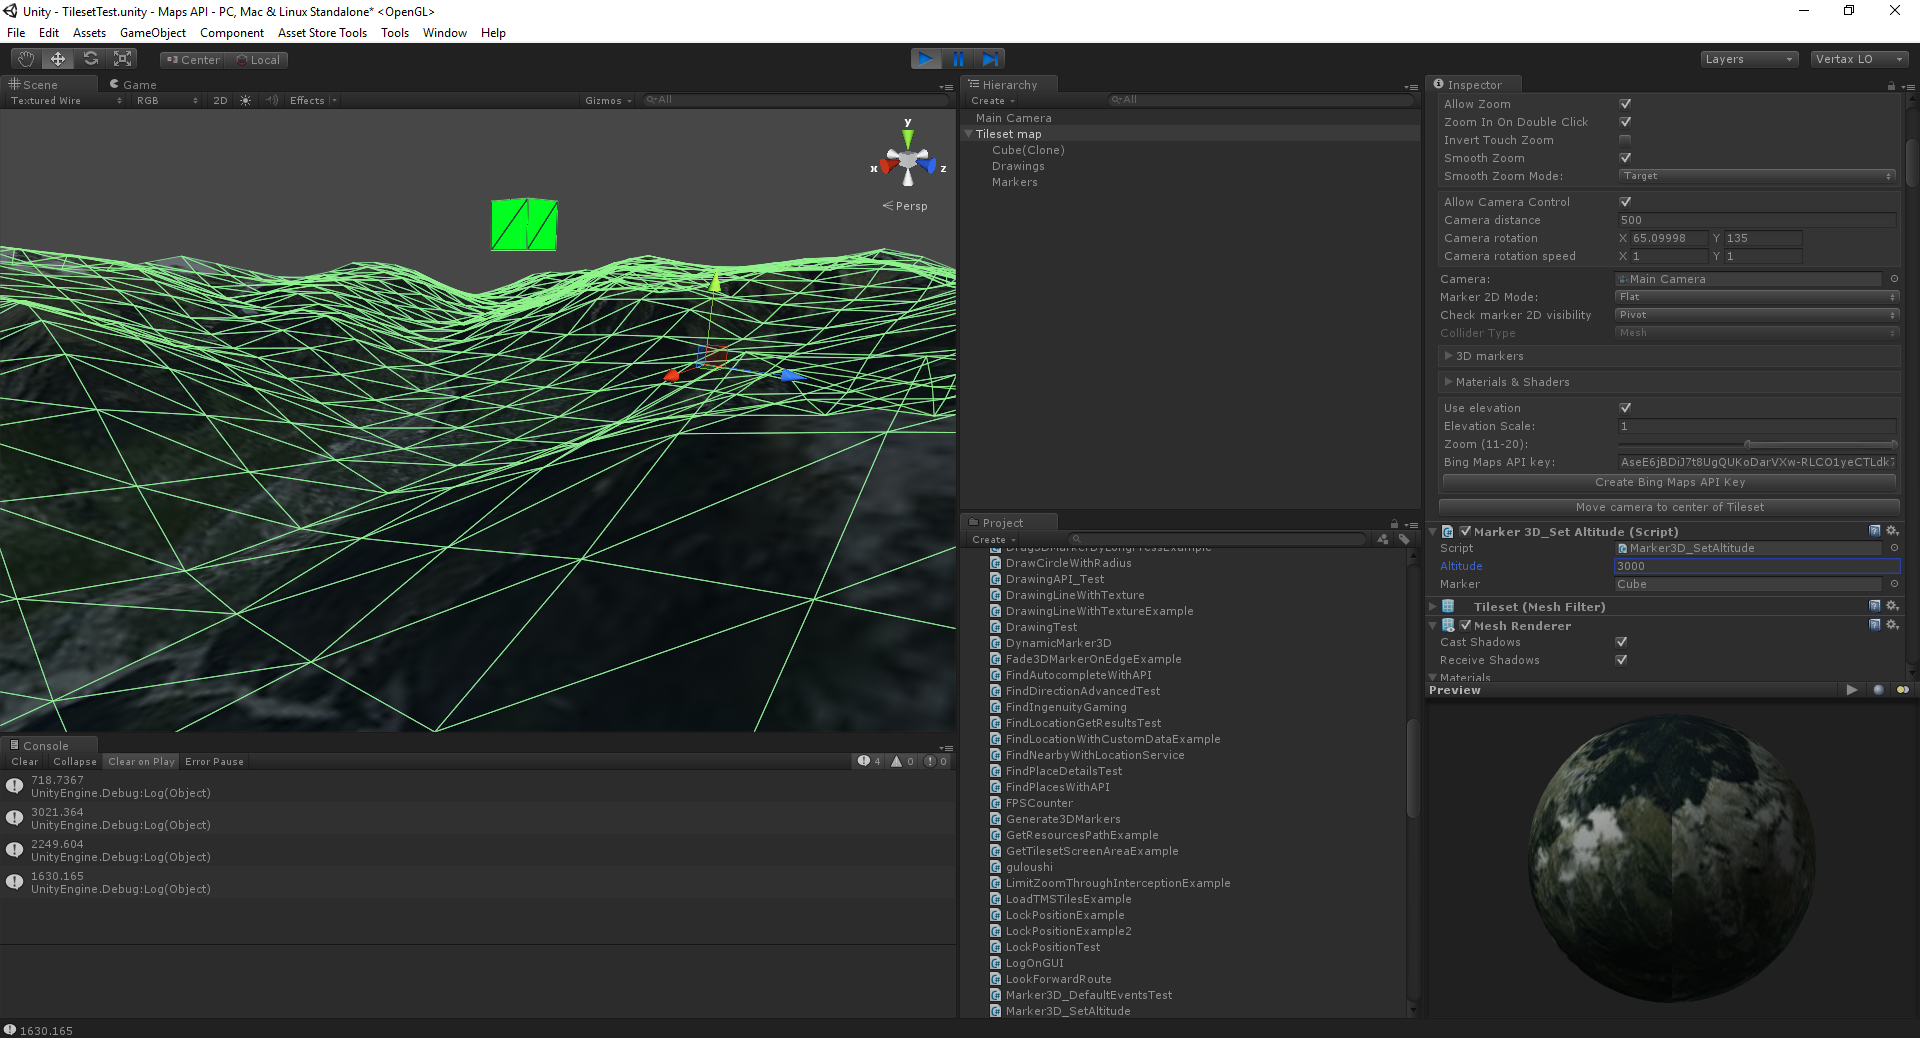Open the Gizmos dropdown
The height and width of the screenshot is (1038, 1920).
[608, 101]
